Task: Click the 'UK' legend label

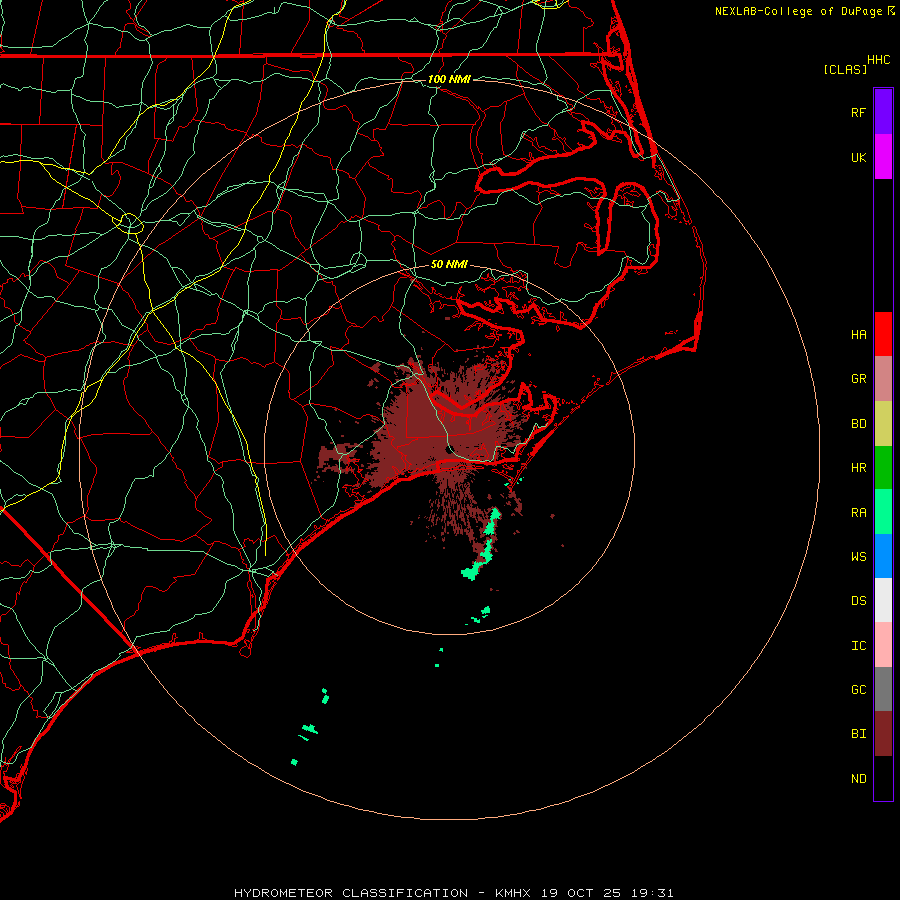Action: click(x=858, y=157)
